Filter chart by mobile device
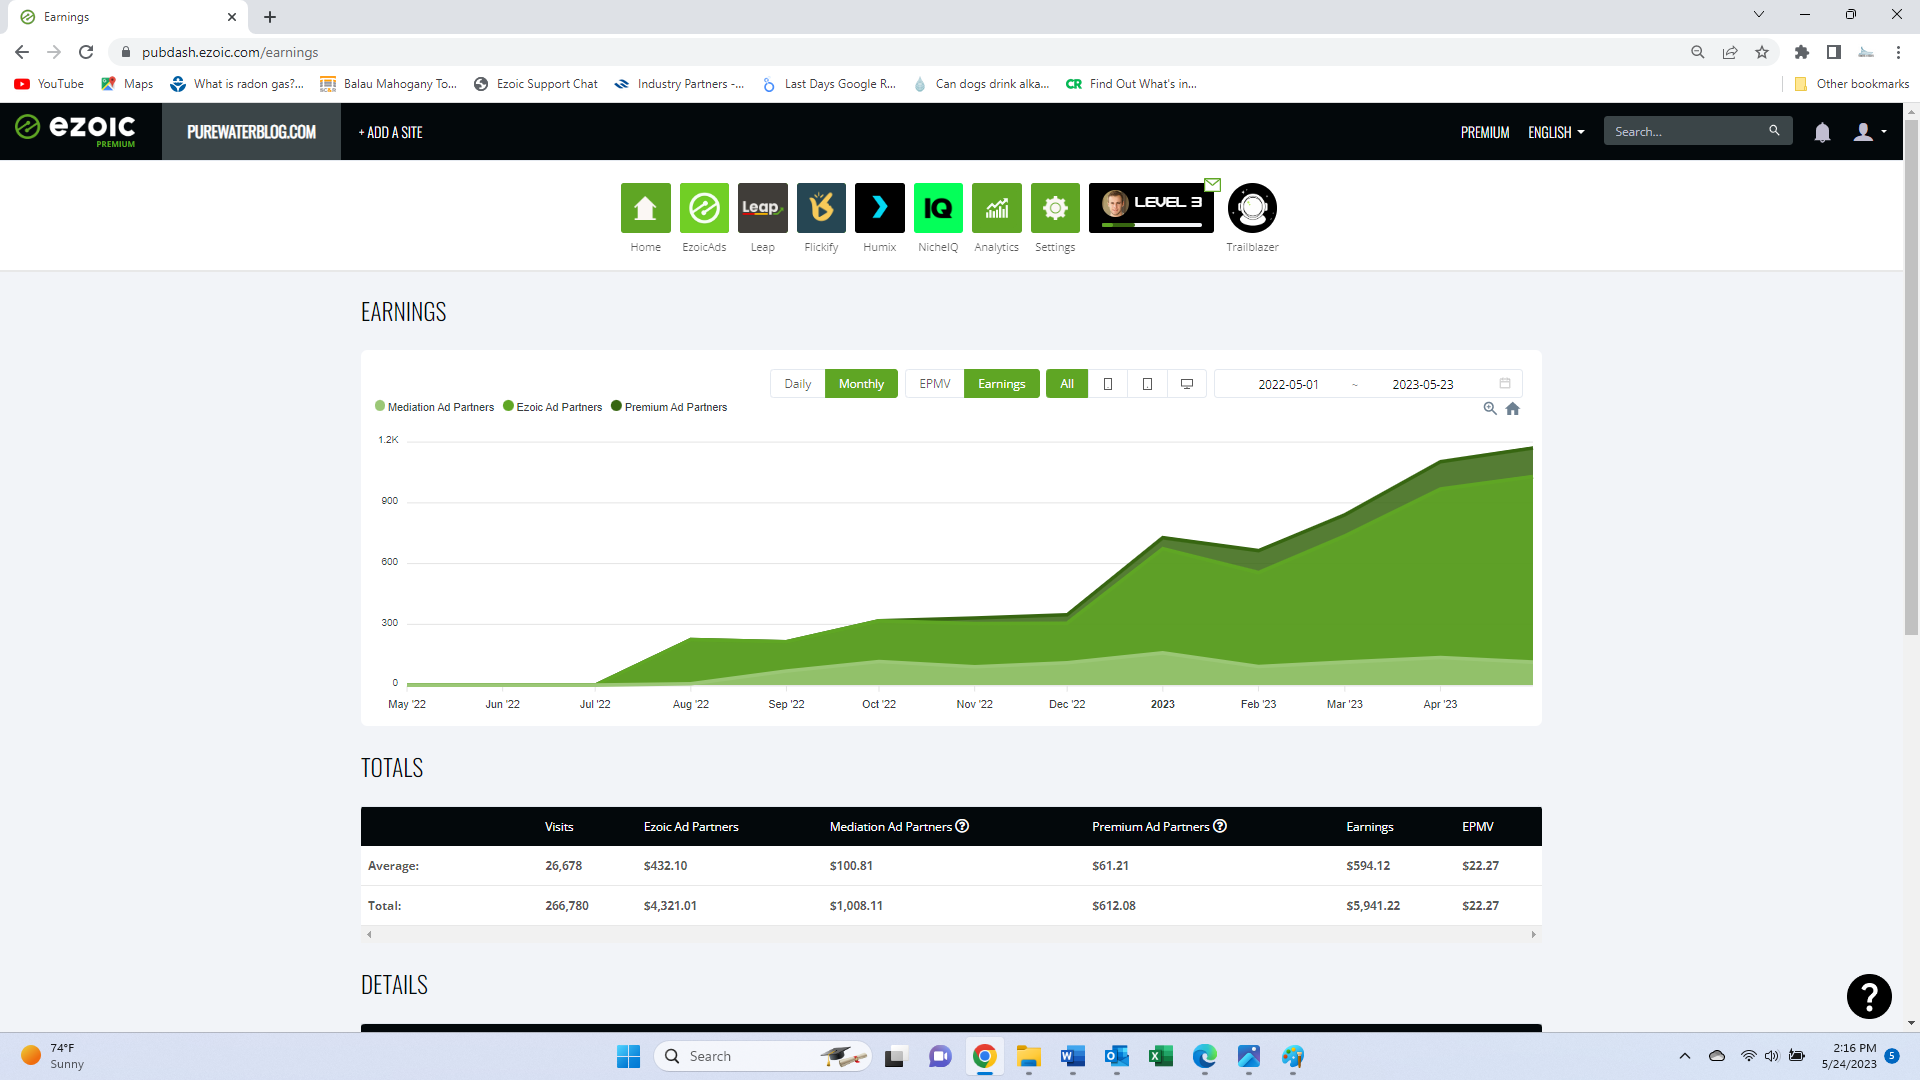 [1108, 384]
